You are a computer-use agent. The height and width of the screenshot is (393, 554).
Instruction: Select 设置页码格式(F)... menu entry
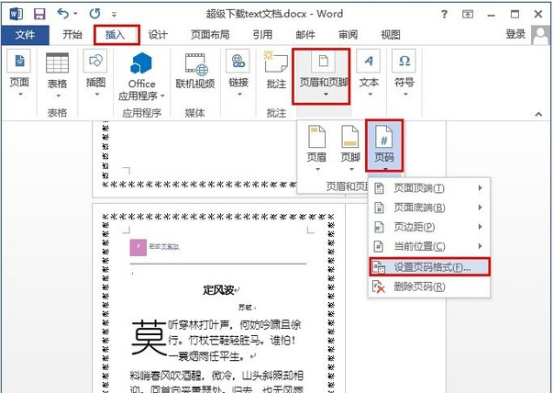(x=429, y=267)
